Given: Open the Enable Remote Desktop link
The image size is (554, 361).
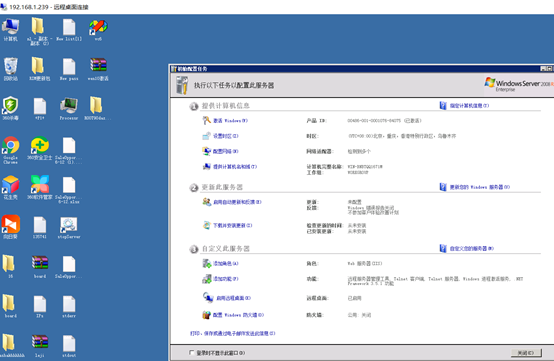Looking at the screenshot, I should click(234, 298).
